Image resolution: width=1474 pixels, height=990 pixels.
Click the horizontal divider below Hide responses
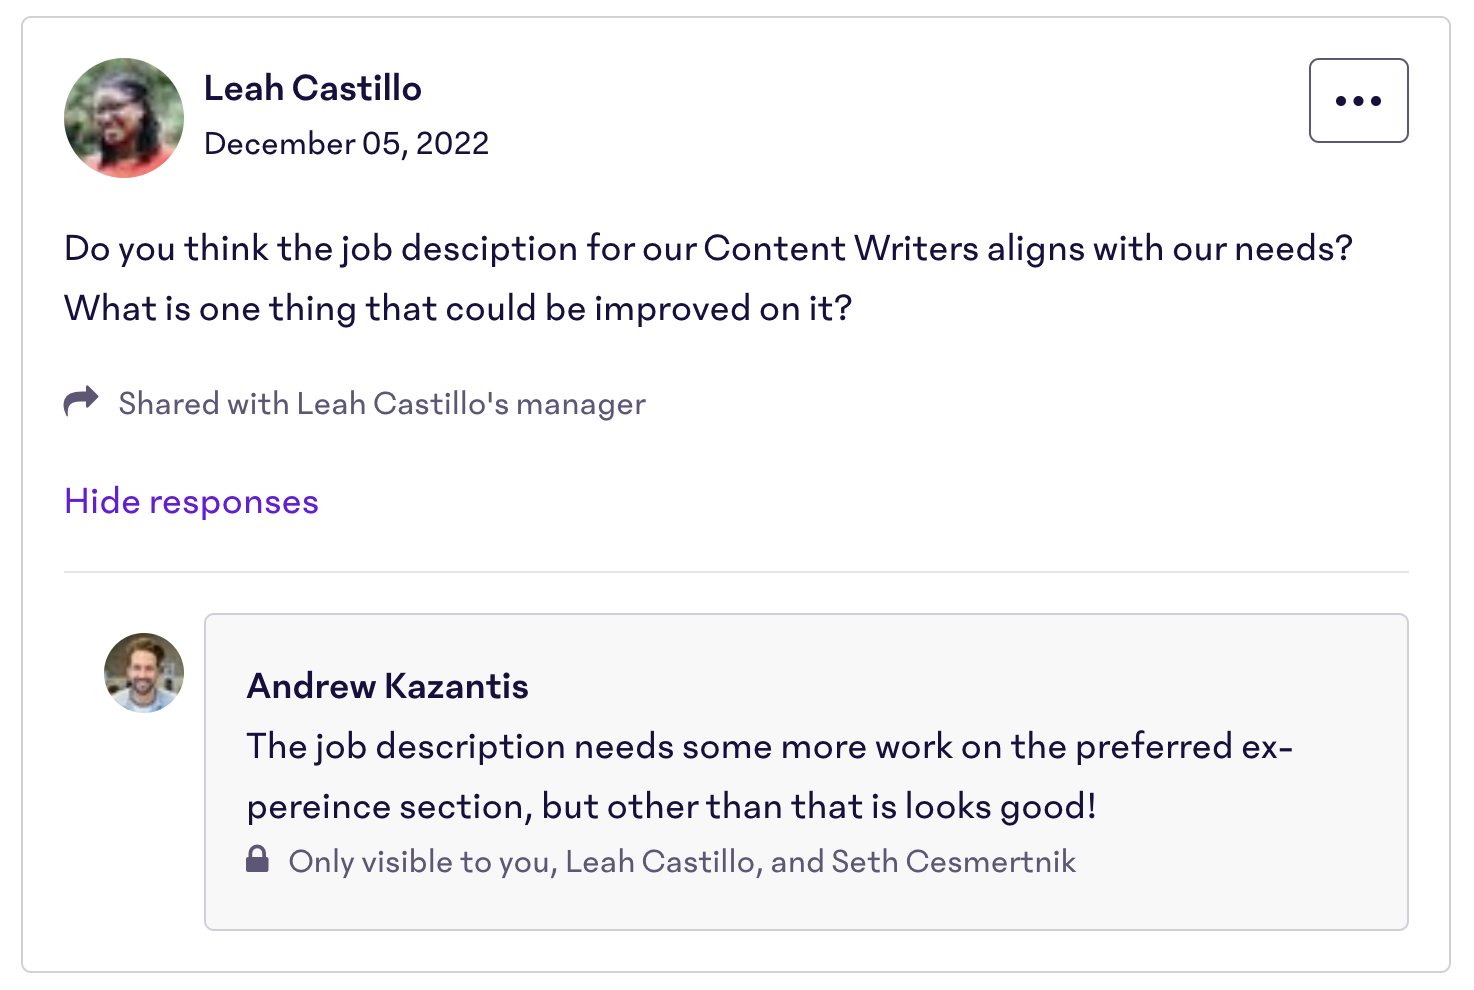(x=736, y=572)
